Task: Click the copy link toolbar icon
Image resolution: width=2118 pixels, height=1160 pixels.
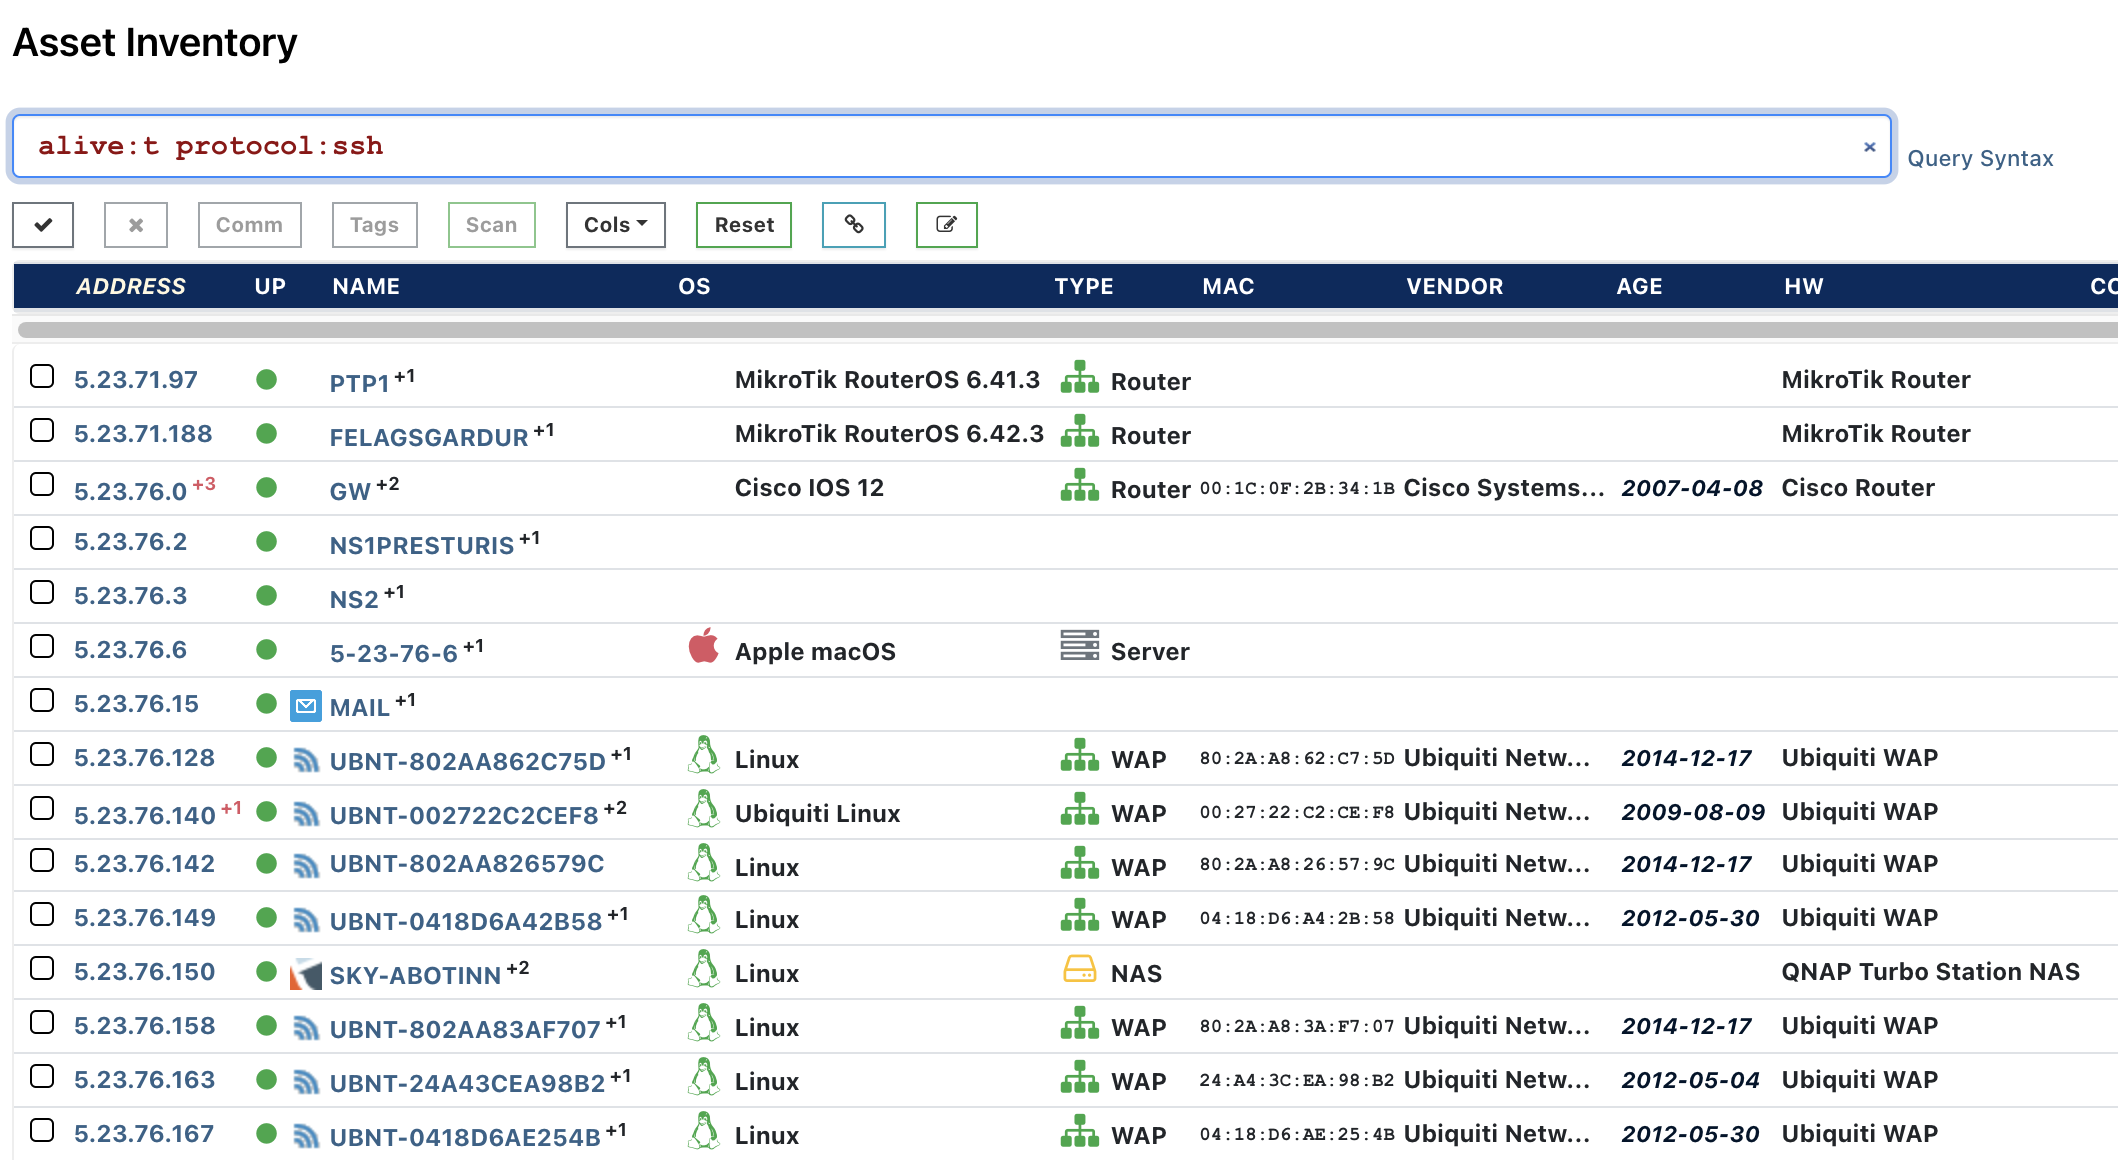Action: click(x=853, y=225)
